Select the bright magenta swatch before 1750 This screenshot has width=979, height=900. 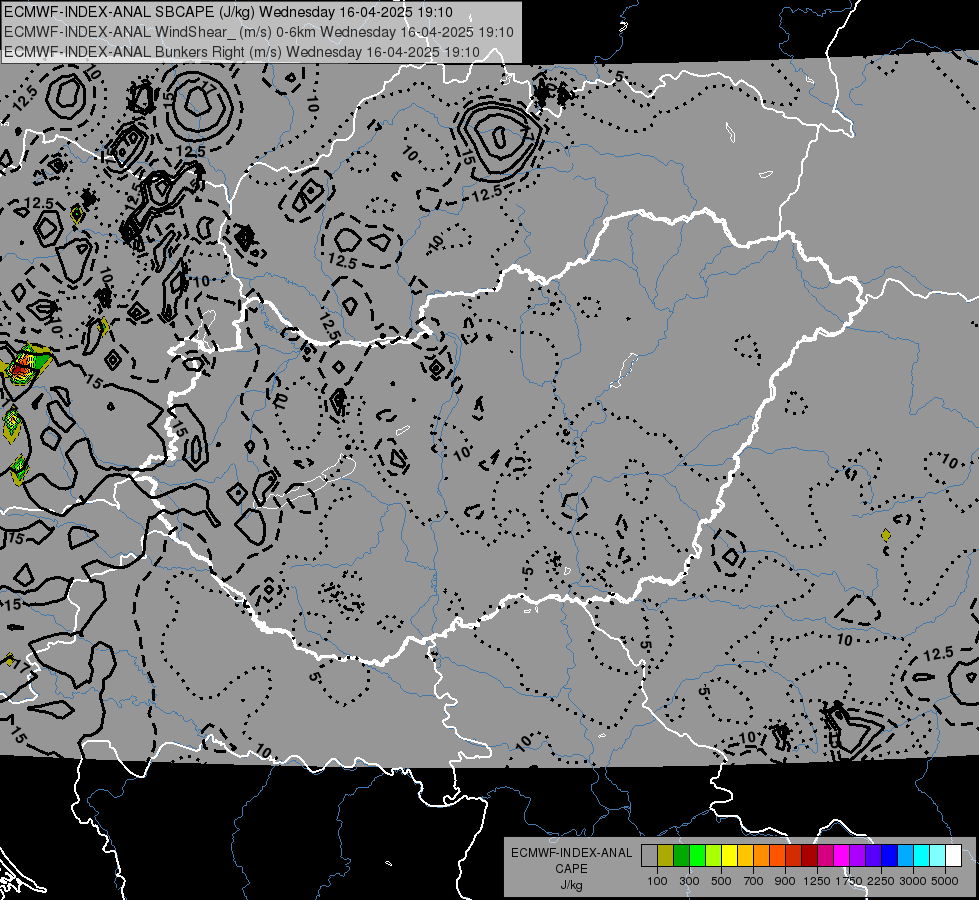(x=842, y=856)
